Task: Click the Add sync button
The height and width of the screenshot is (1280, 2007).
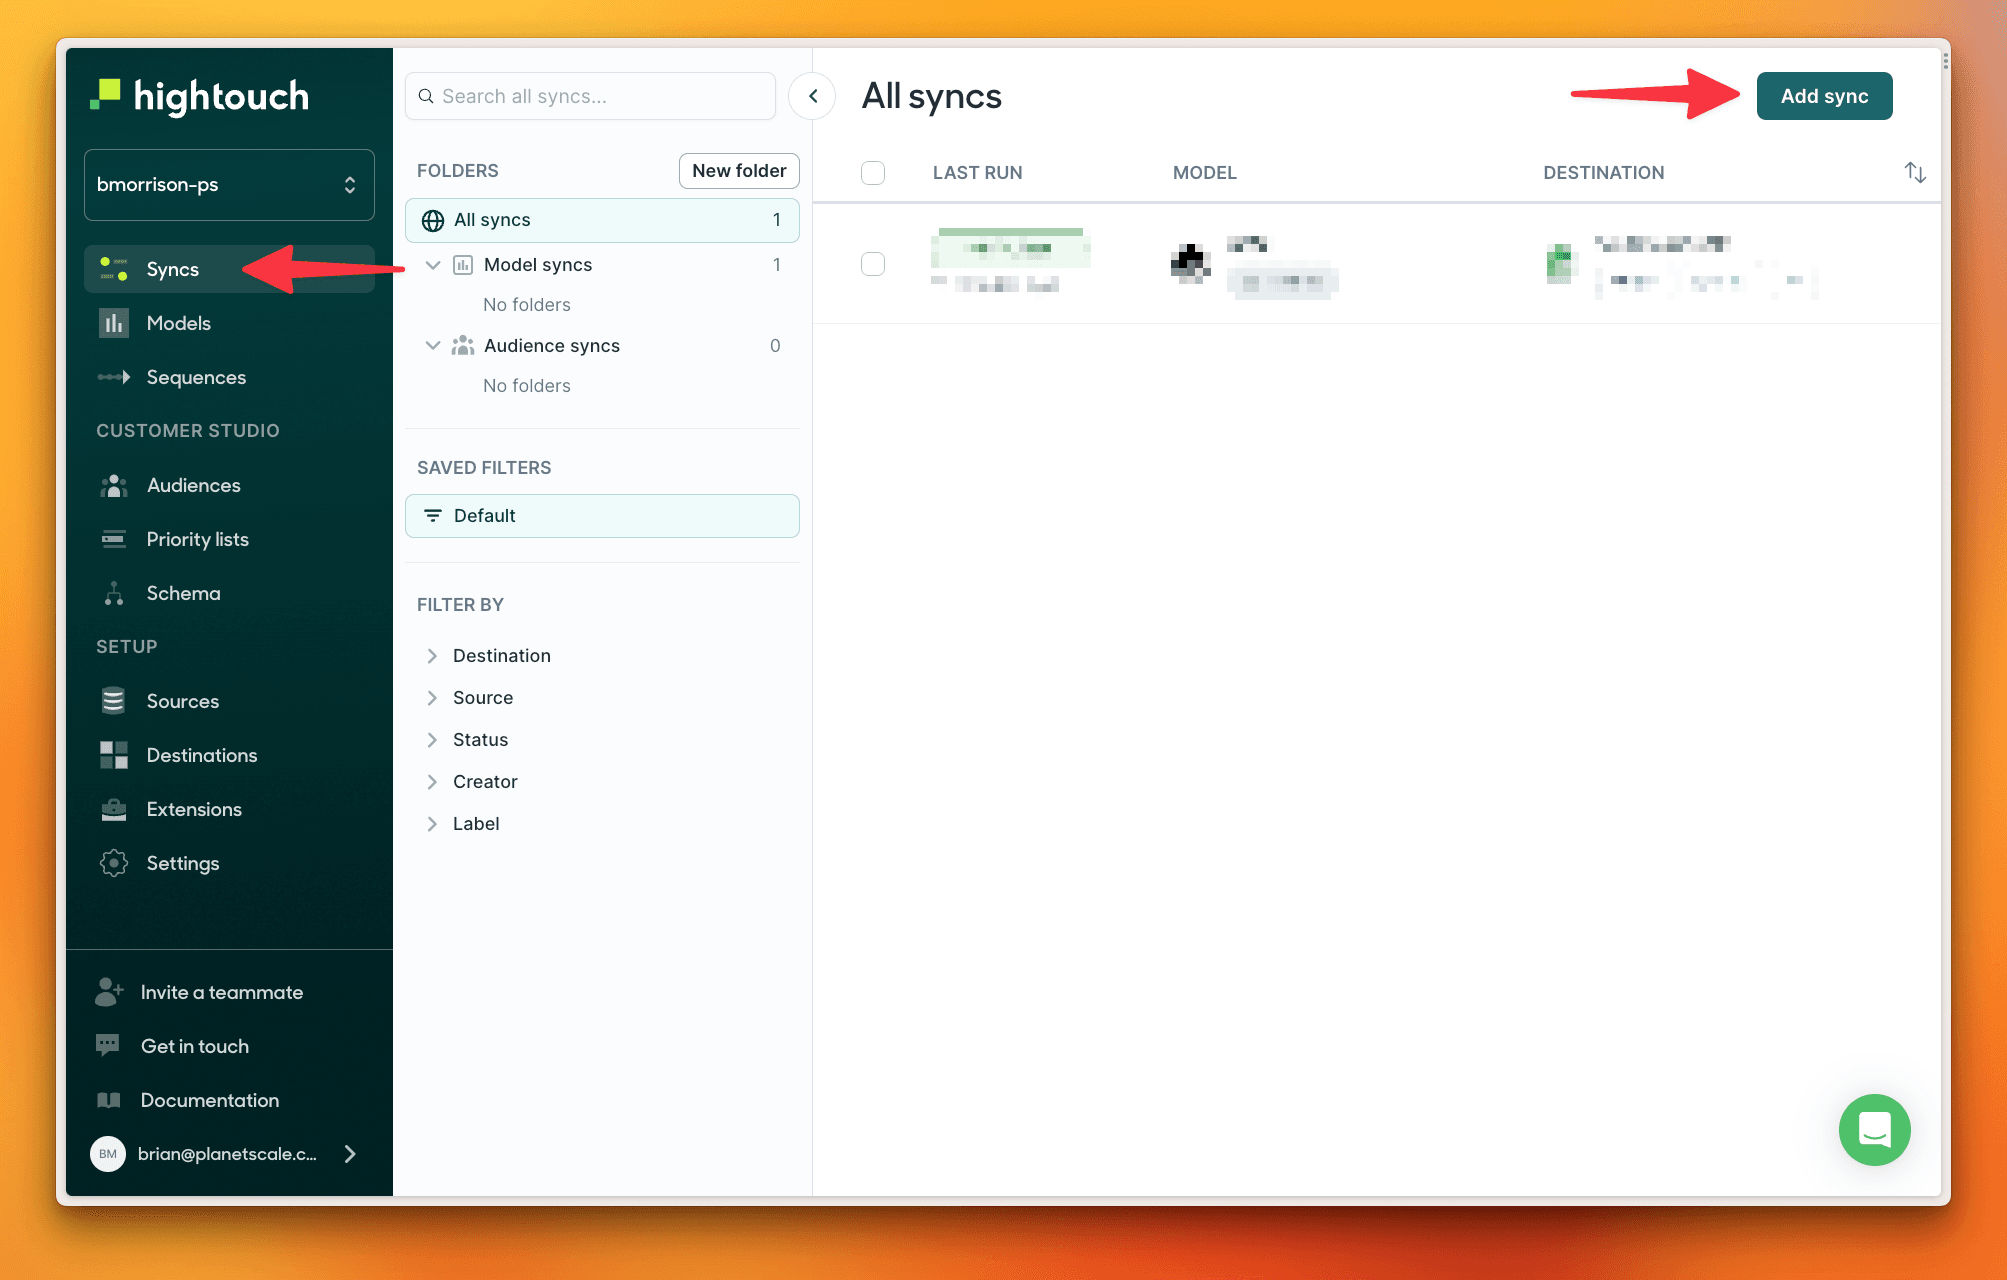Action: pyautogui.click(x=1824, y=95)
